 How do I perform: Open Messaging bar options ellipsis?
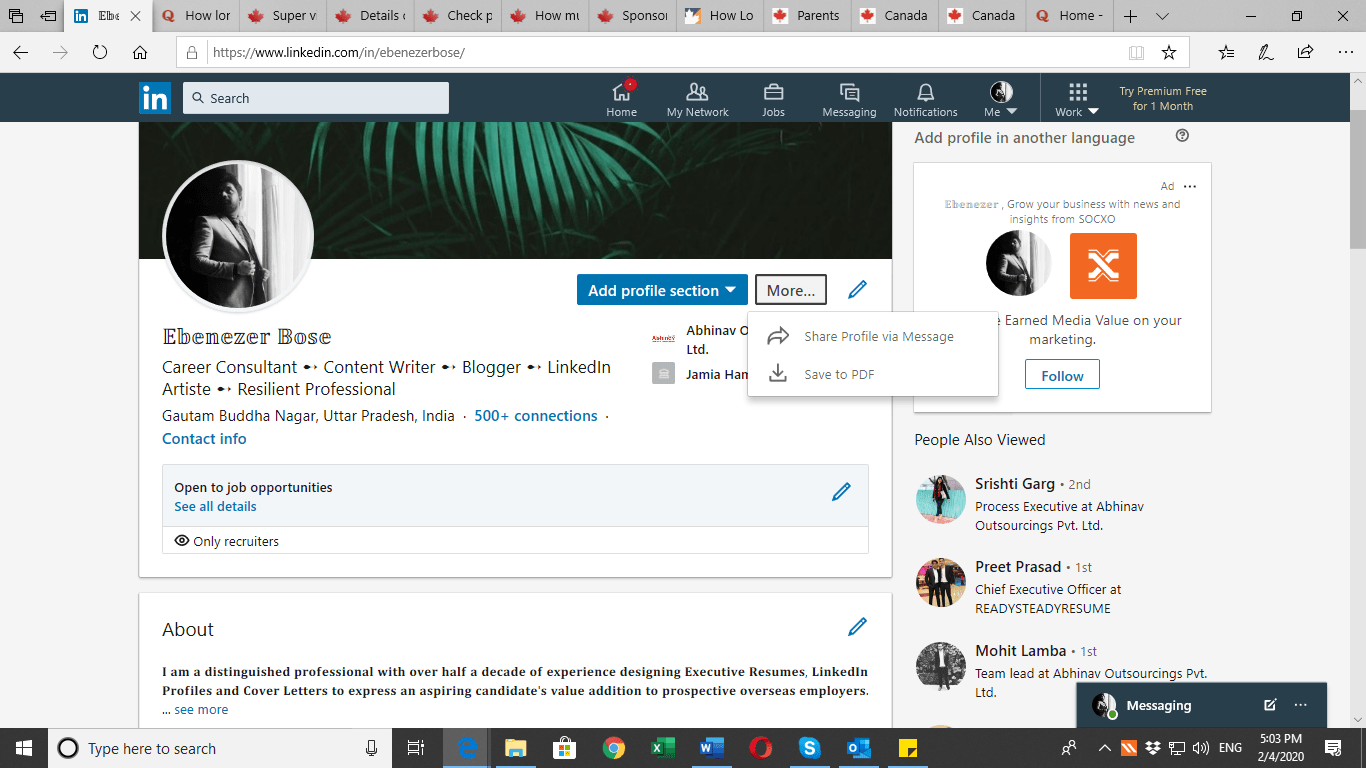(1300, 705)
